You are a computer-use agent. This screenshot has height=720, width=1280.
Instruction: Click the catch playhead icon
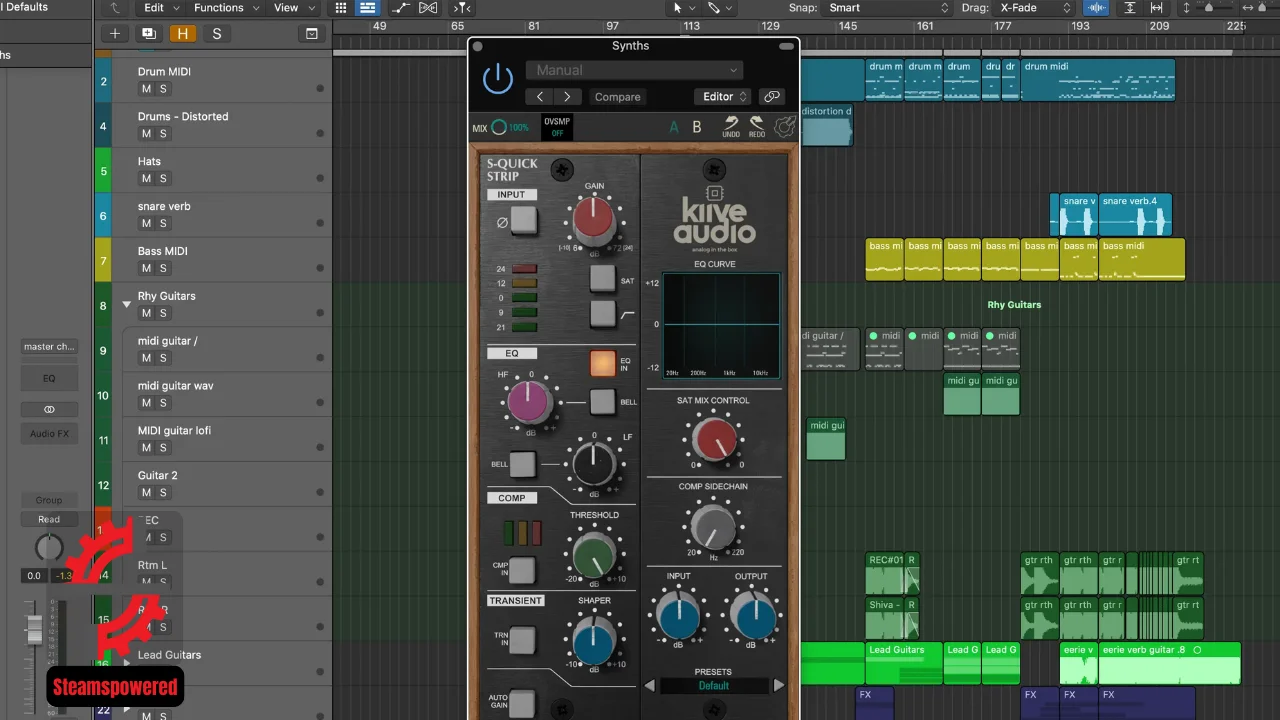(x=461, y=8)
